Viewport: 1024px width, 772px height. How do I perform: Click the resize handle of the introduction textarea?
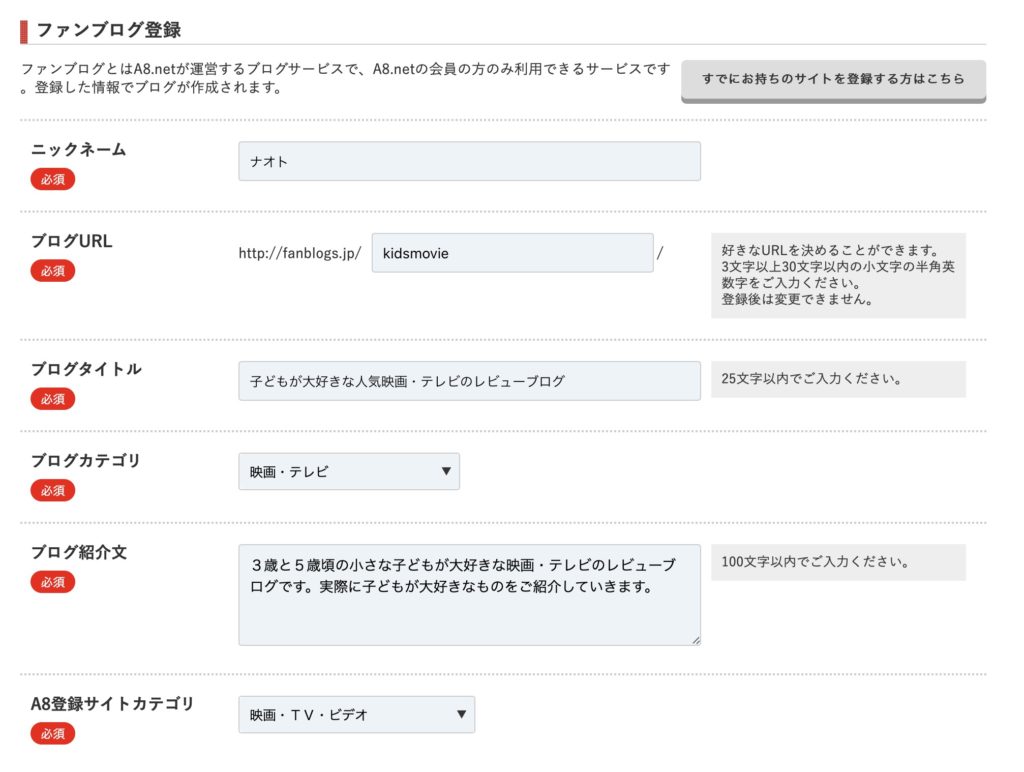[696, 641]
